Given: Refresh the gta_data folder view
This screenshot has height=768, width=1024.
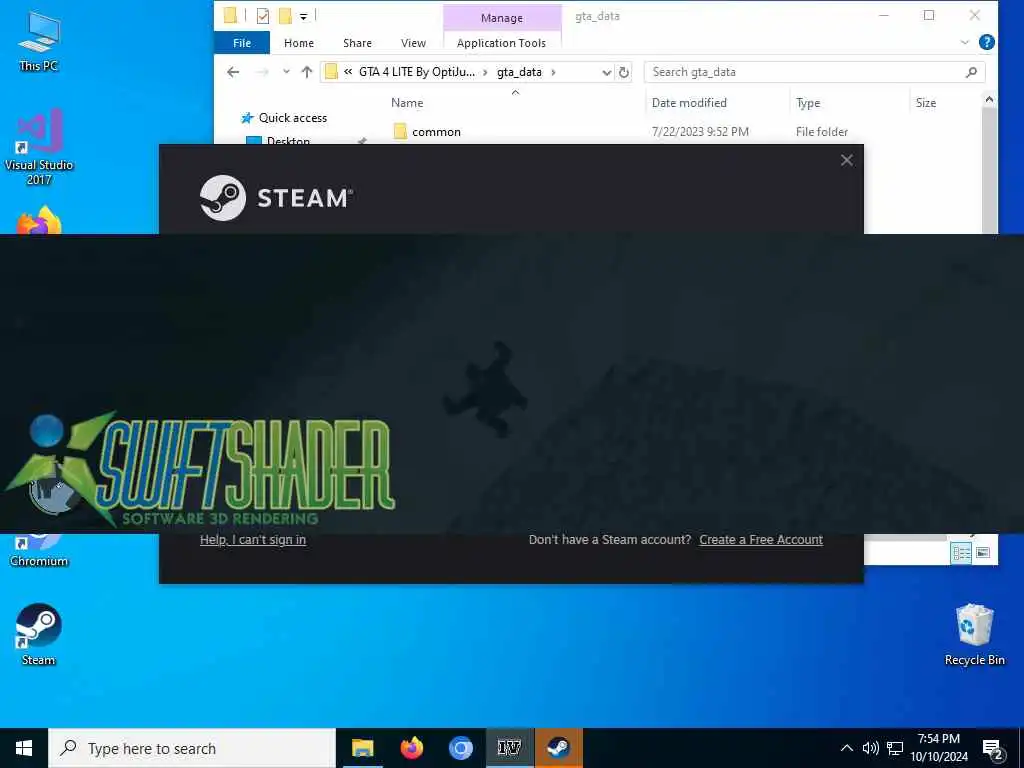Looking at the screenshot, I should coord(624,72).
